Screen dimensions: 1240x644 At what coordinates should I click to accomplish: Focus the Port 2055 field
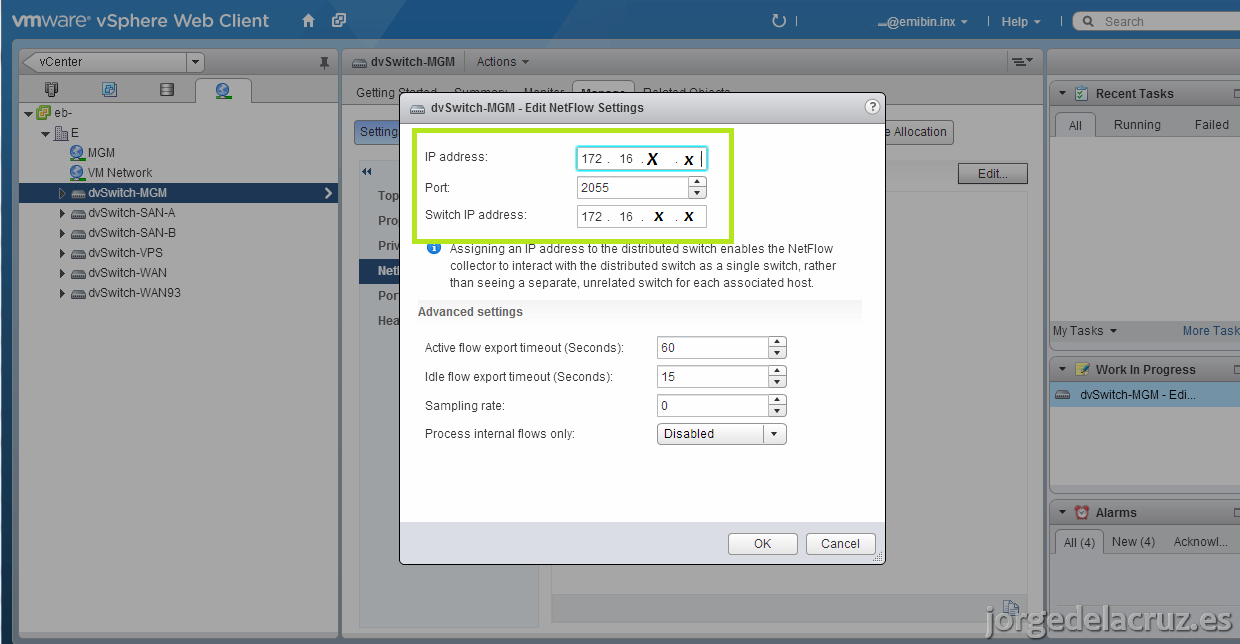point(633,187)
